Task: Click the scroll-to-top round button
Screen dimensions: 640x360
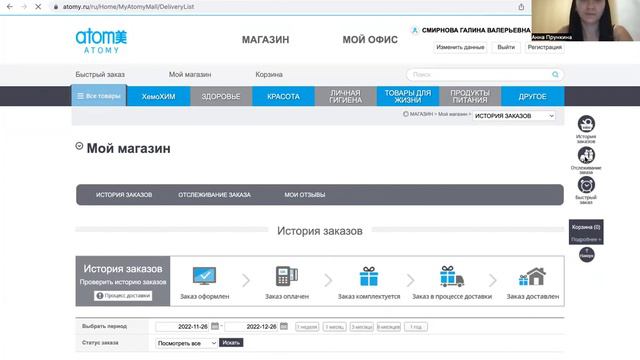Action: (587, 255)
